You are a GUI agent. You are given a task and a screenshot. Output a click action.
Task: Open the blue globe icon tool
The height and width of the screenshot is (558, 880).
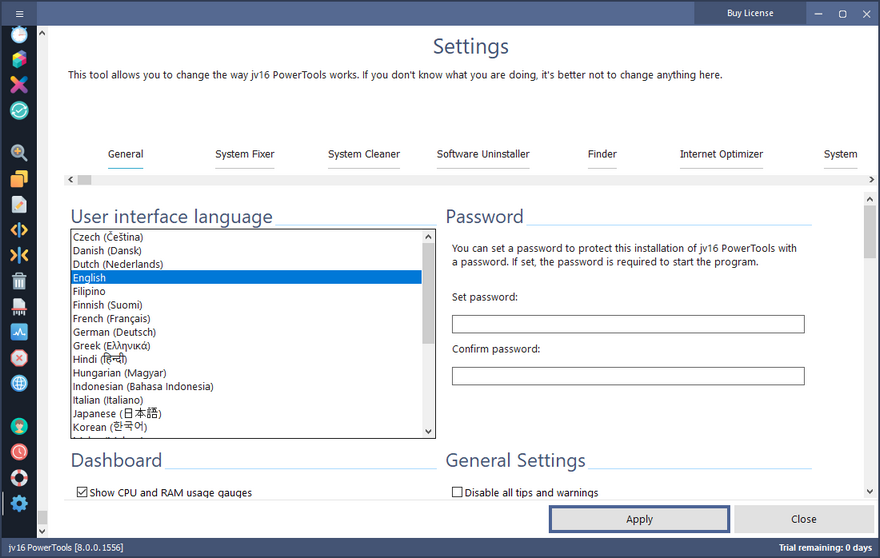pos(19,383)
